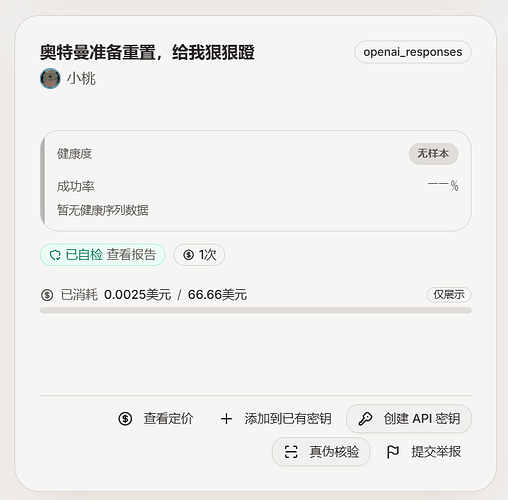Click the plus icon for 添加到已有密钥
Image resolution: width=508 pixels, height=500 pixels.
tap(226, 419)
